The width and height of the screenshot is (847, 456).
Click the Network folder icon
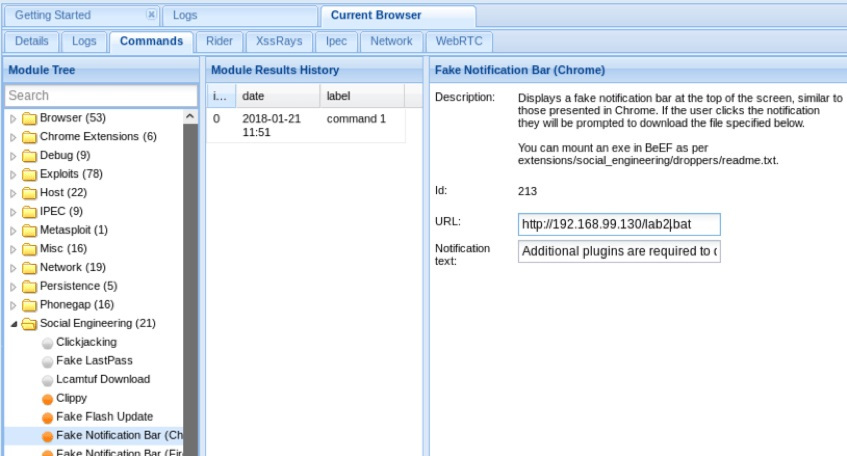coord(29,268)
